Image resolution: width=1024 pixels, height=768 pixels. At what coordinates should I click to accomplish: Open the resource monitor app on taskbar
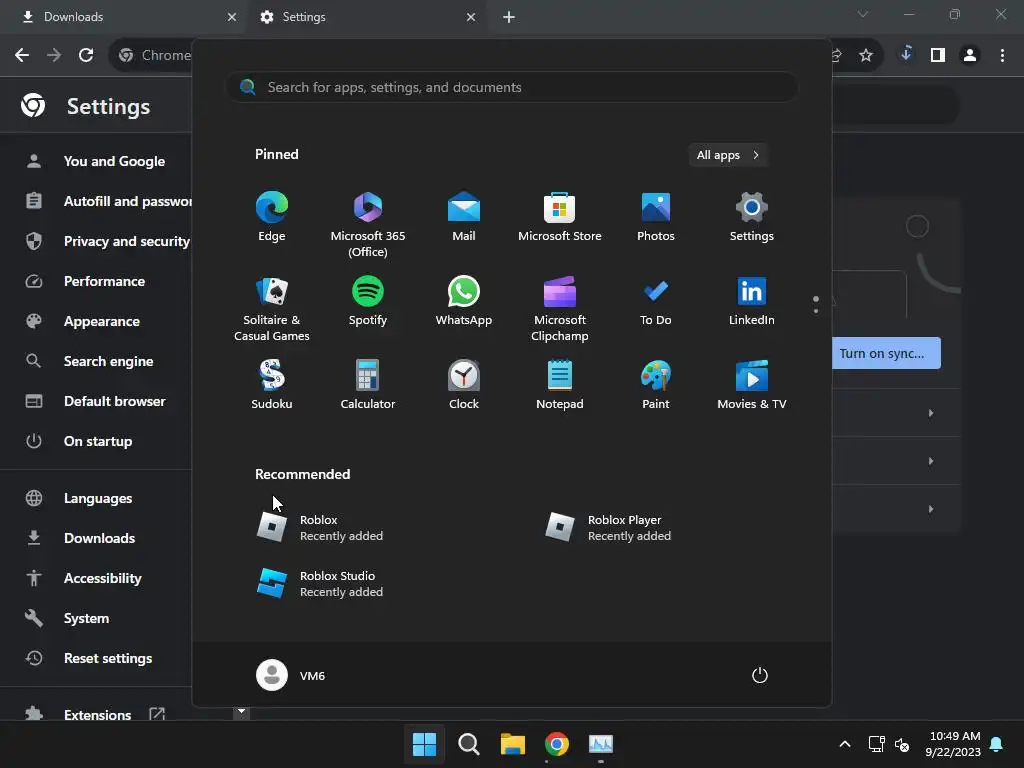pos(601,744)
